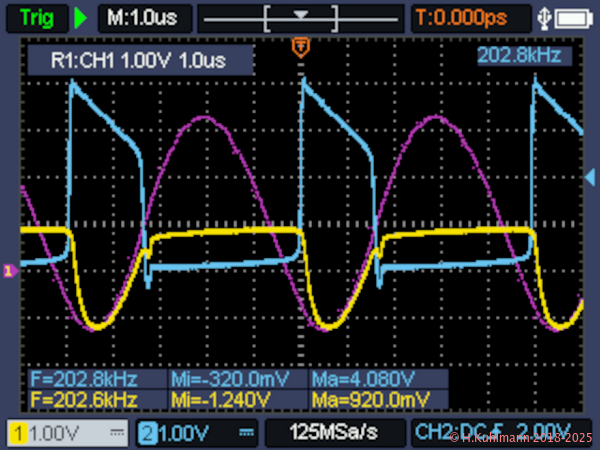Click the USB connection icon
The height and width of the screenshot is (450, 600).
tap(544, 17)
